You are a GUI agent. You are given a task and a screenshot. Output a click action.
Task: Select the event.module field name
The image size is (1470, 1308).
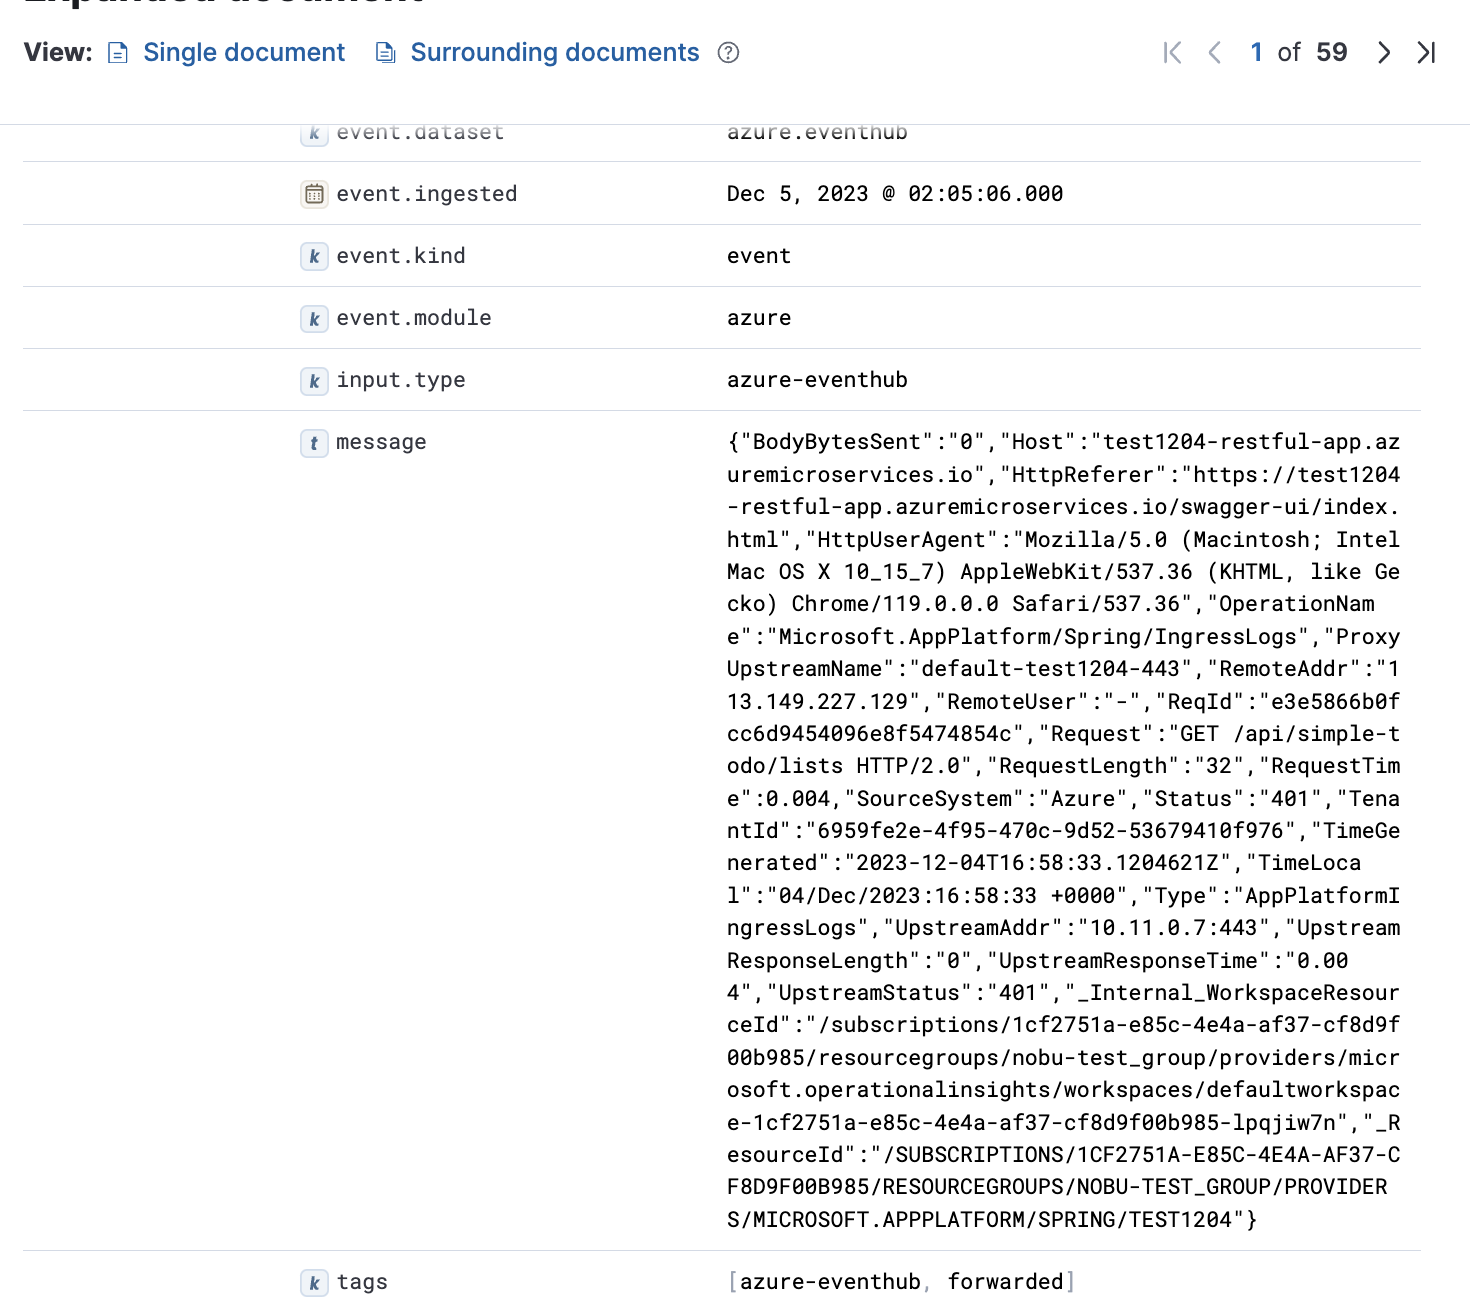[x=414, y=318]
